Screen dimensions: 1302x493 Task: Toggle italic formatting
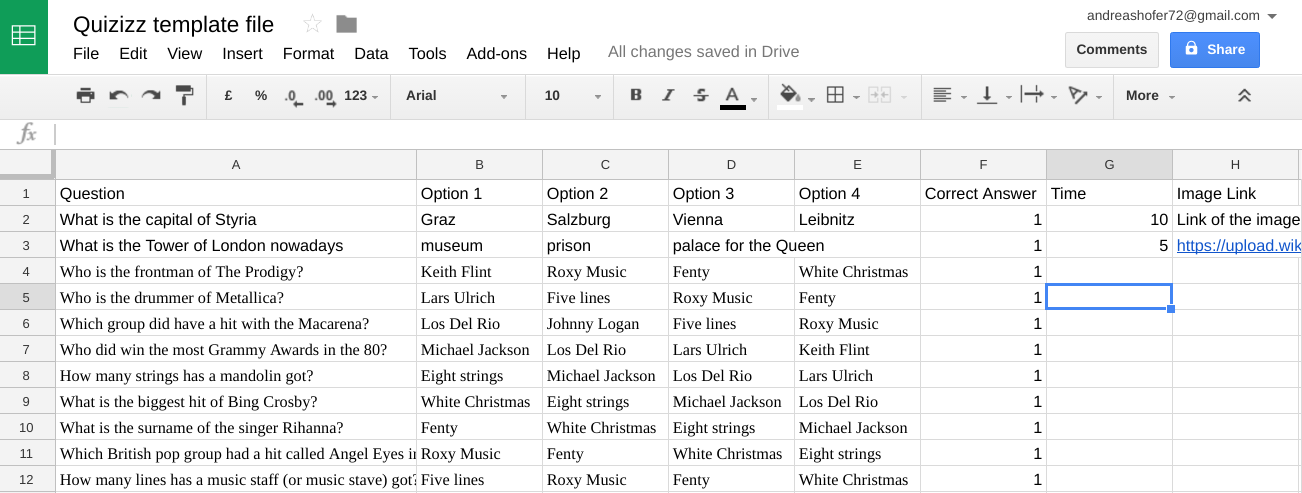click(x=668, y=95)
